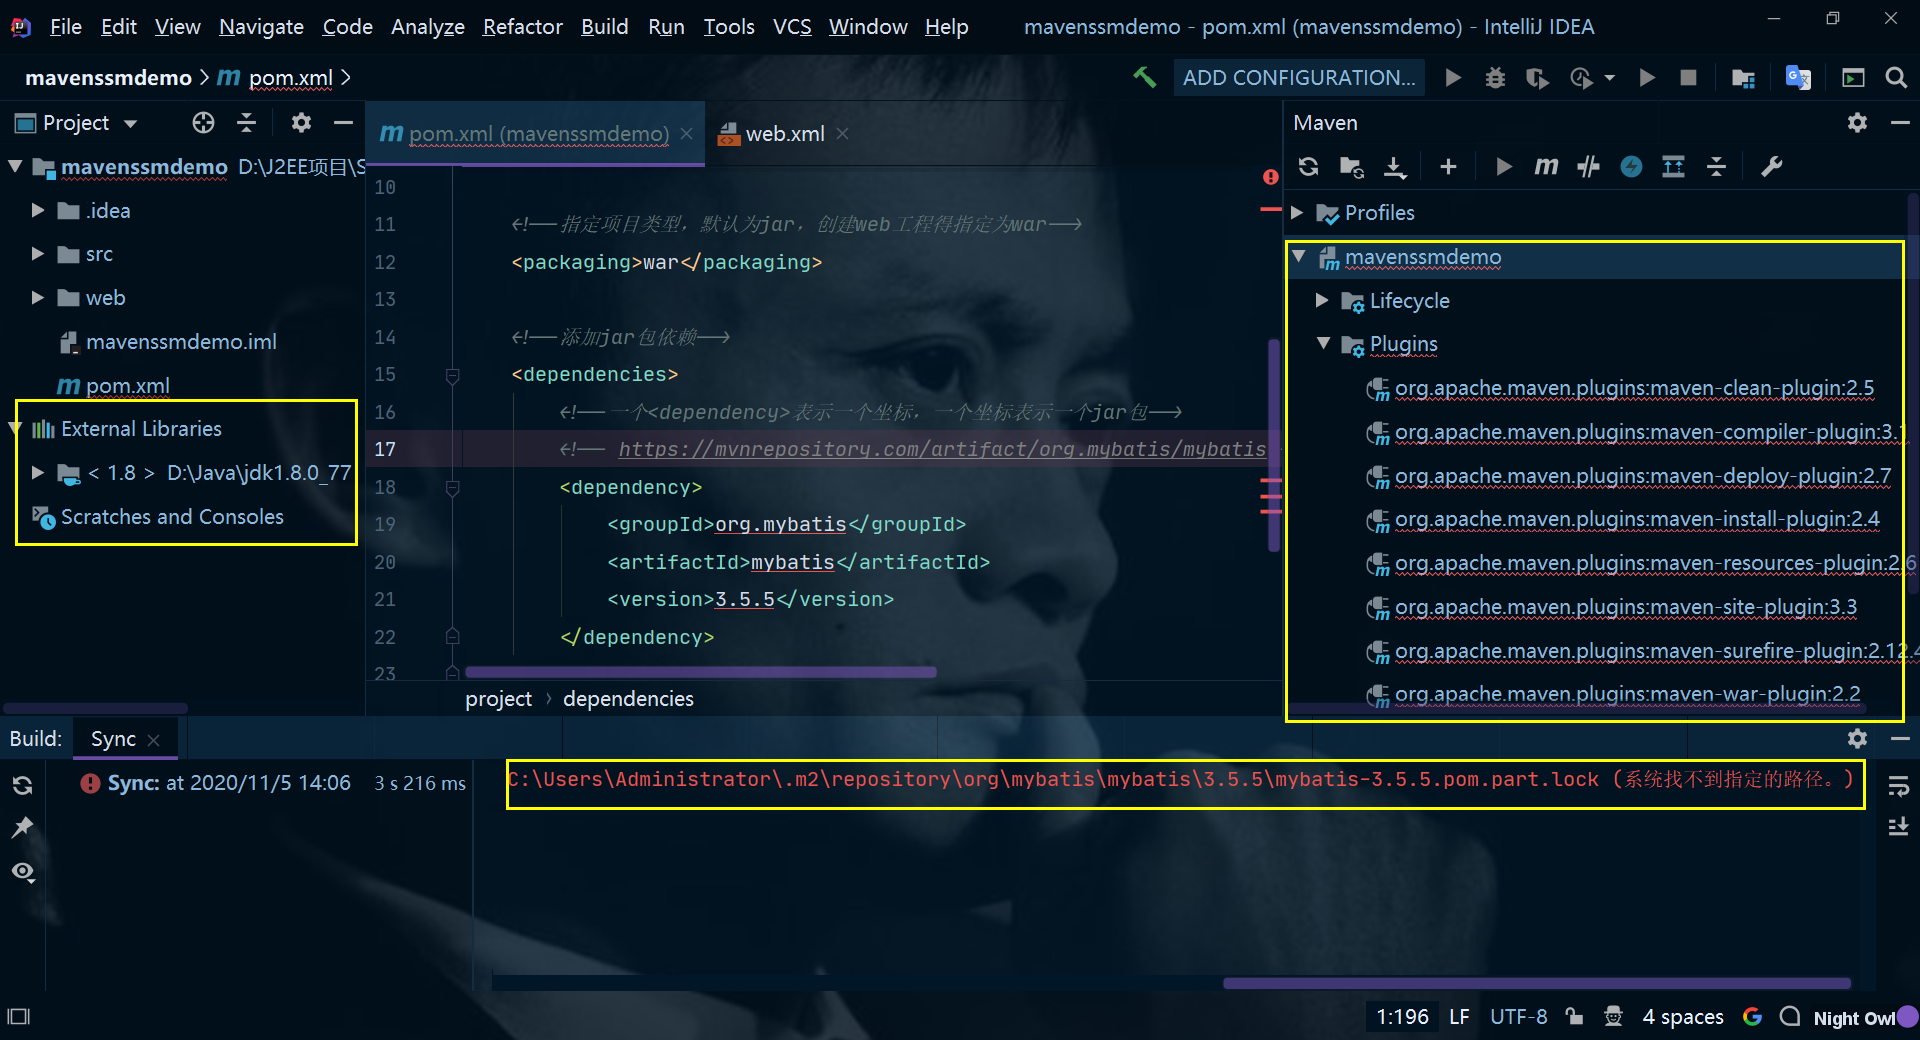Image resolution: width=1920 pixels, height=1040 pixels.
Task: Click pom.xml in breadcrumb navigation bar
Action: (291, 78)
